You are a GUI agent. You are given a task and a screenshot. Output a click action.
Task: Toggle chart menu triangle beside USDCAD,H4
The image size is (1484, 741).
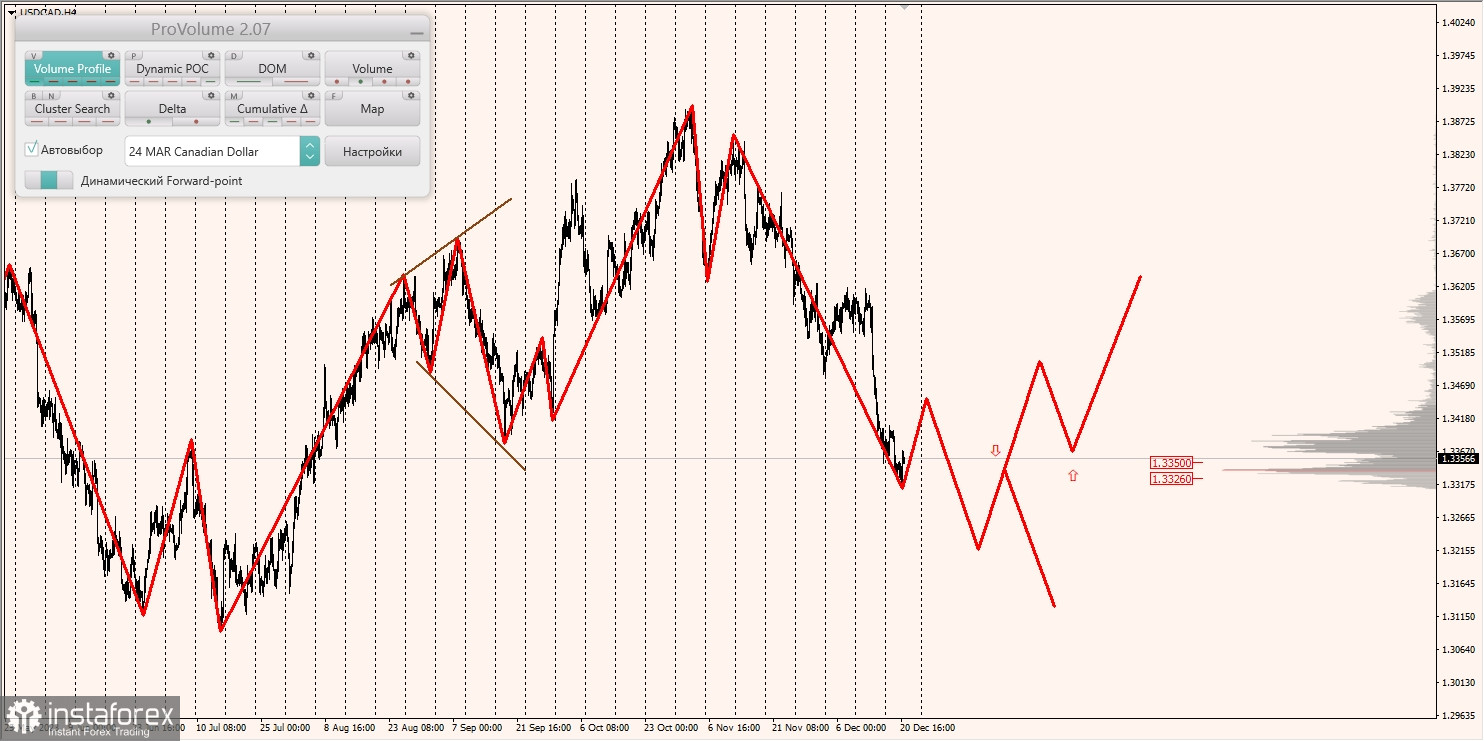pyautogui.click(x=10, y=11)
